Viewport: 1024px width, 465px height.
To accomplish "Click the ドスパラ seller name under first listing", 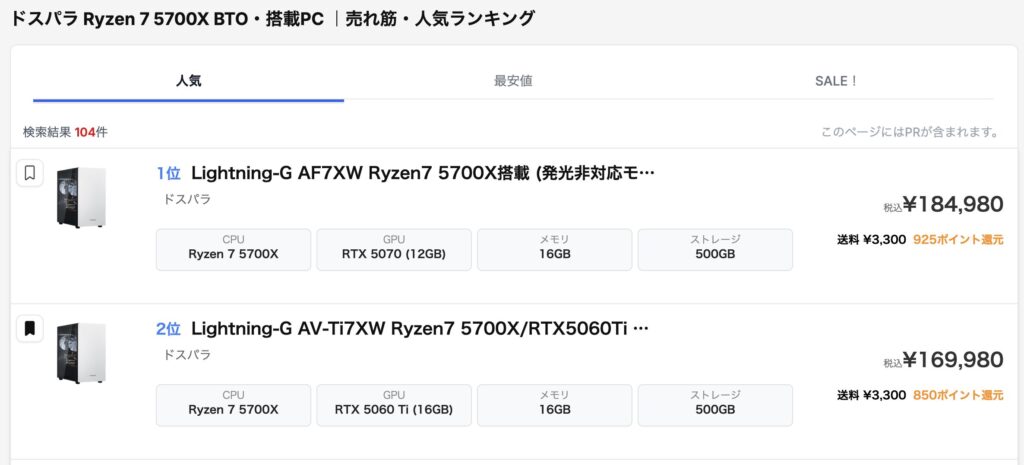I will [187, 199].
